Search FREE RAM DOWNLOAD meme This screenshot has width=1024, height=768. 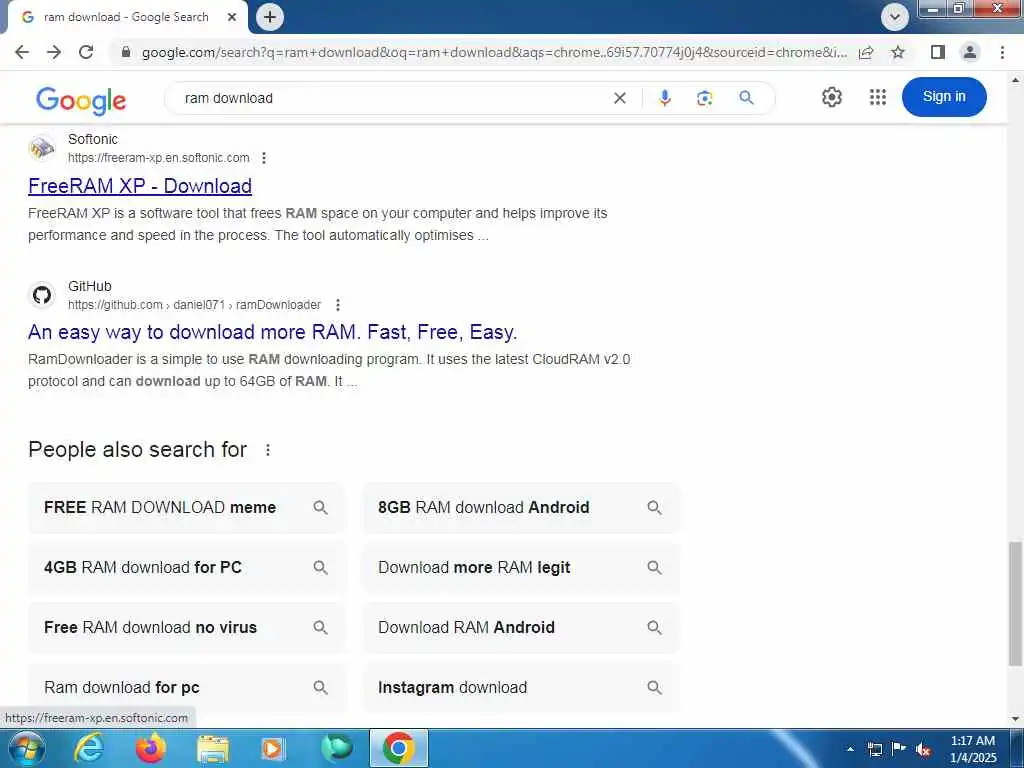click(x=186, y=507)
